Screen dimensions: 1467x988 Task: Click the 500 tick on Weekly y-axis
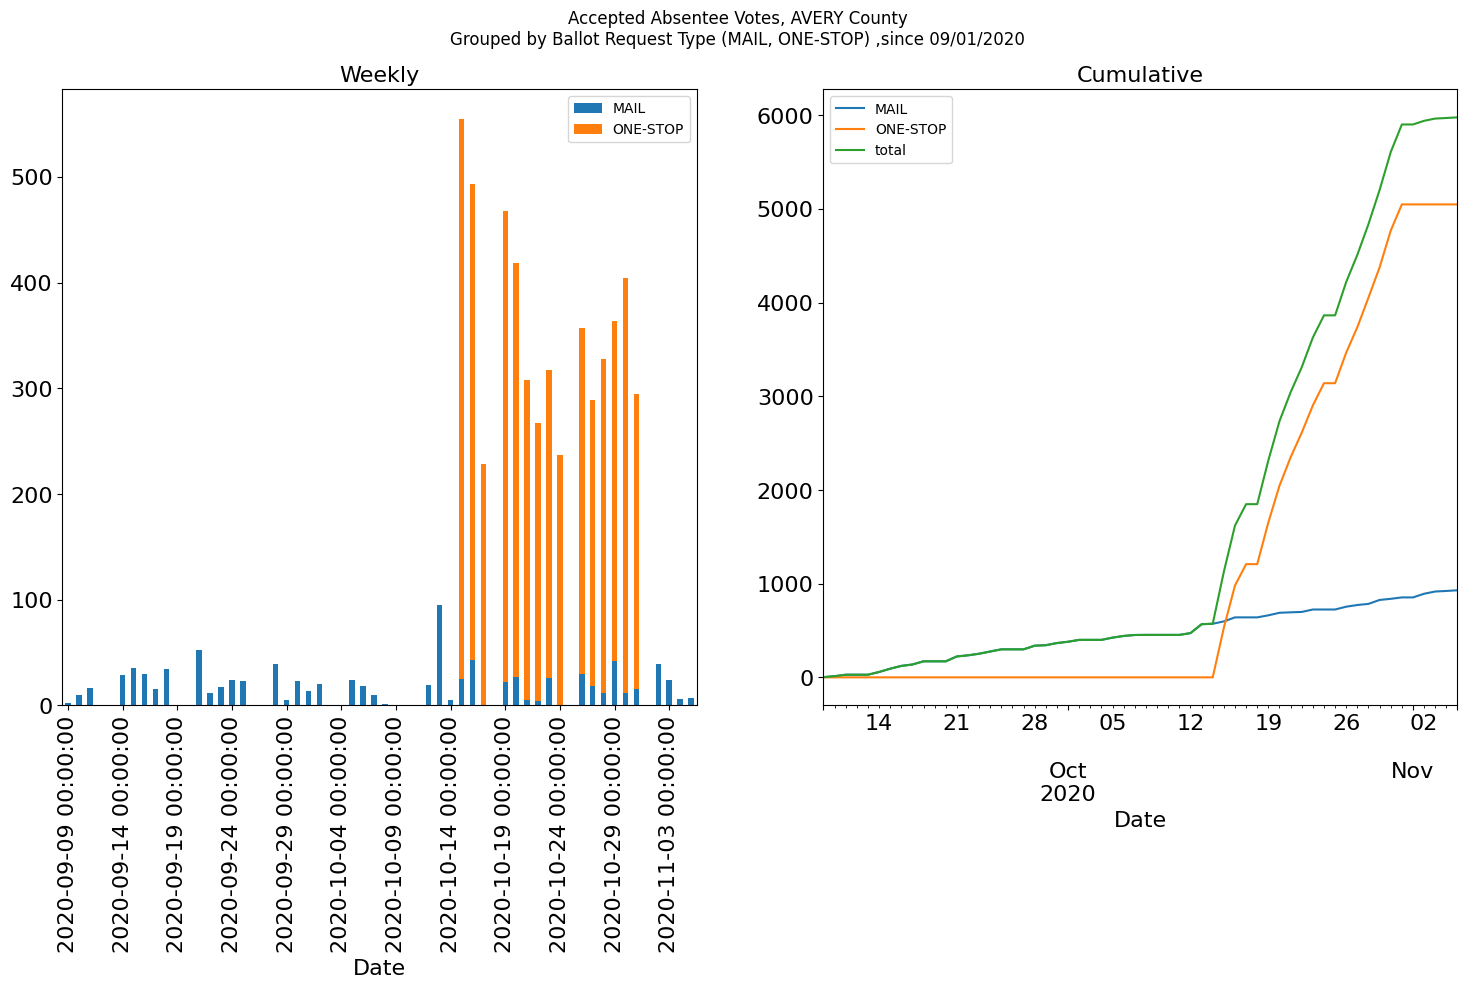(x=30, y=178)
